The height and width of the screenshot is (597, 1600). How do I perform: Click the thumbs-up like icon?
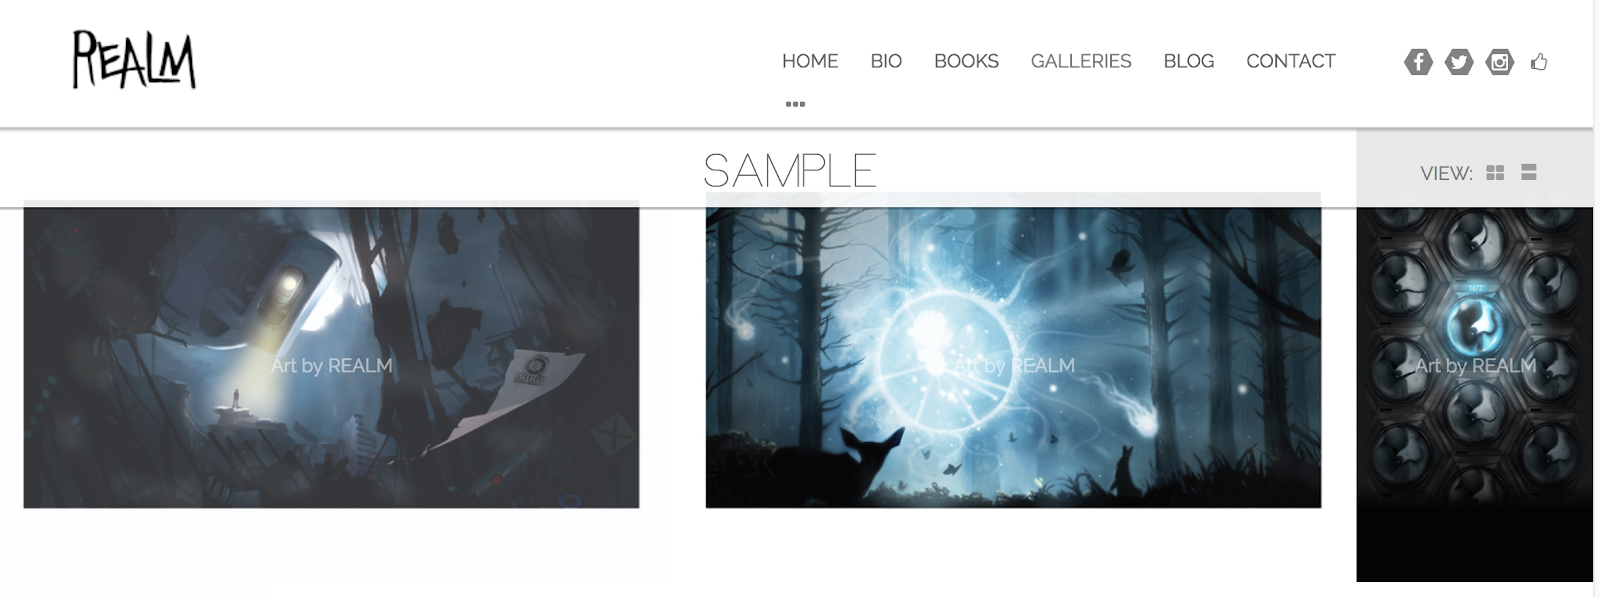[1539, 62]
